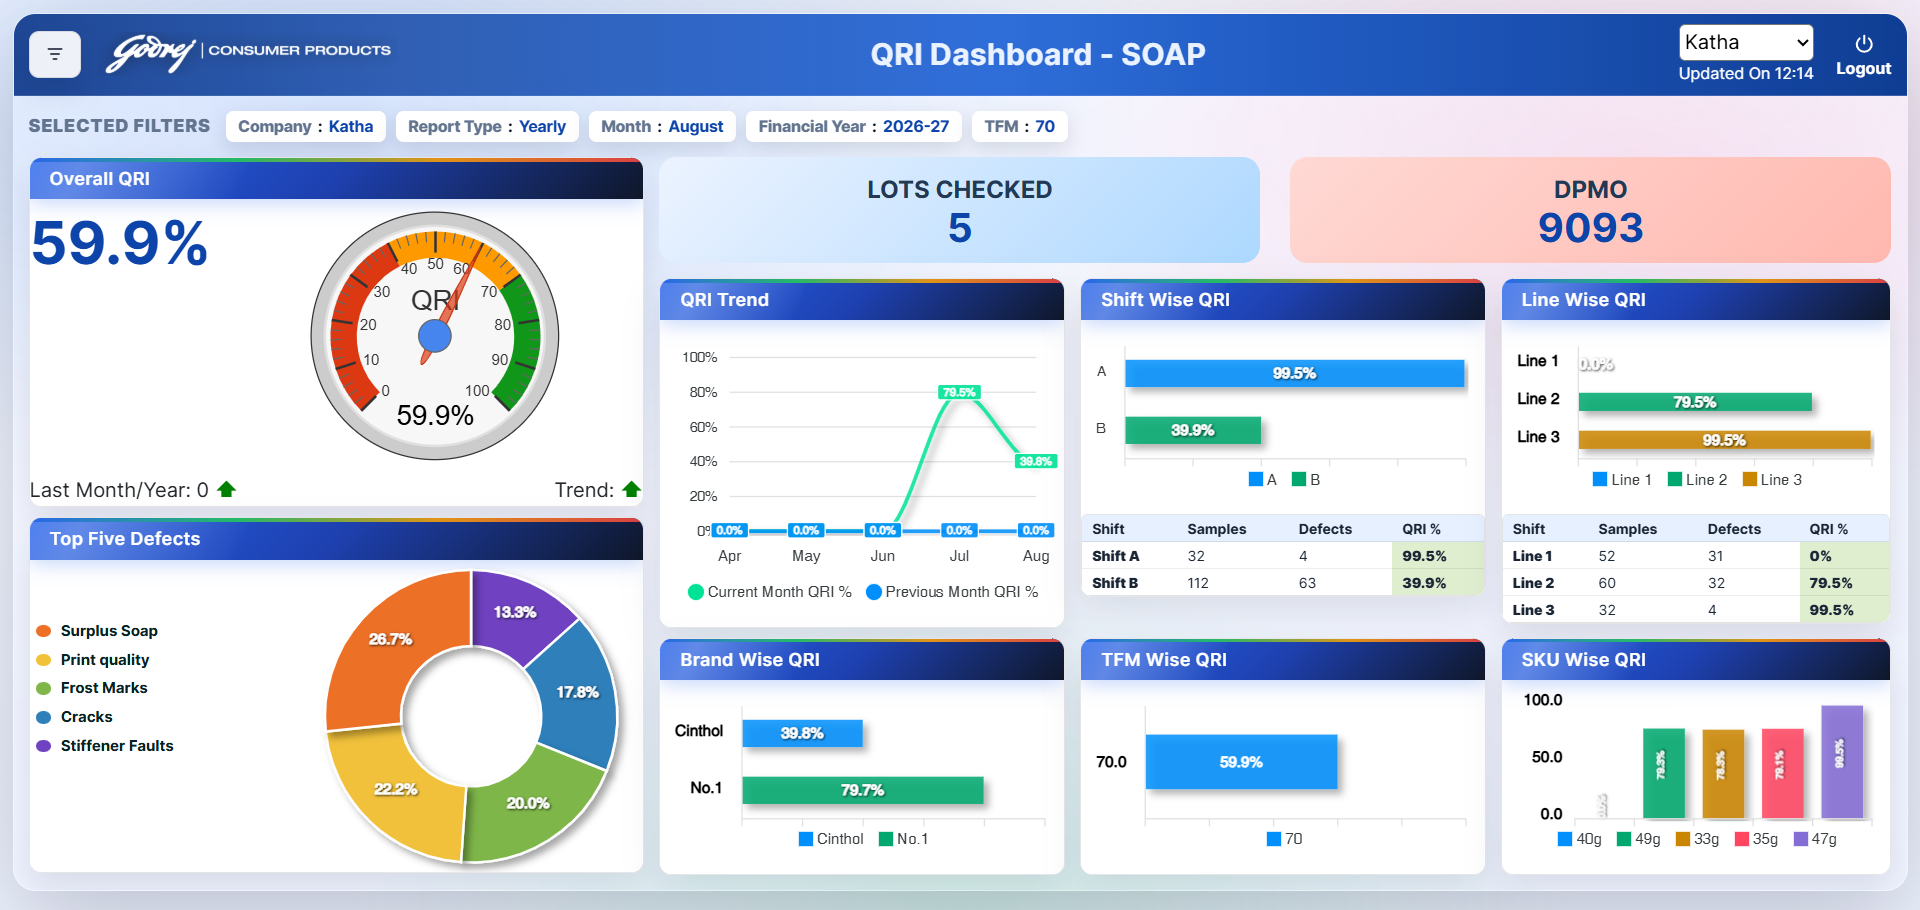Toggle Line 1 legend in Line Wise QRI
The width and height of the screenshot is (1920, 910).
point(1622,480)
